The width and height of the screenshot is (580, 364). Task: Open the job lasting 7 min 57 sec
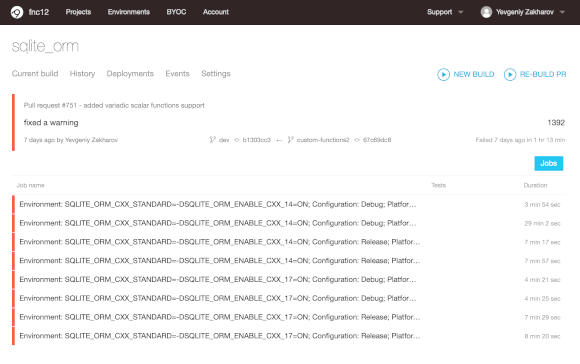(289, 261)
